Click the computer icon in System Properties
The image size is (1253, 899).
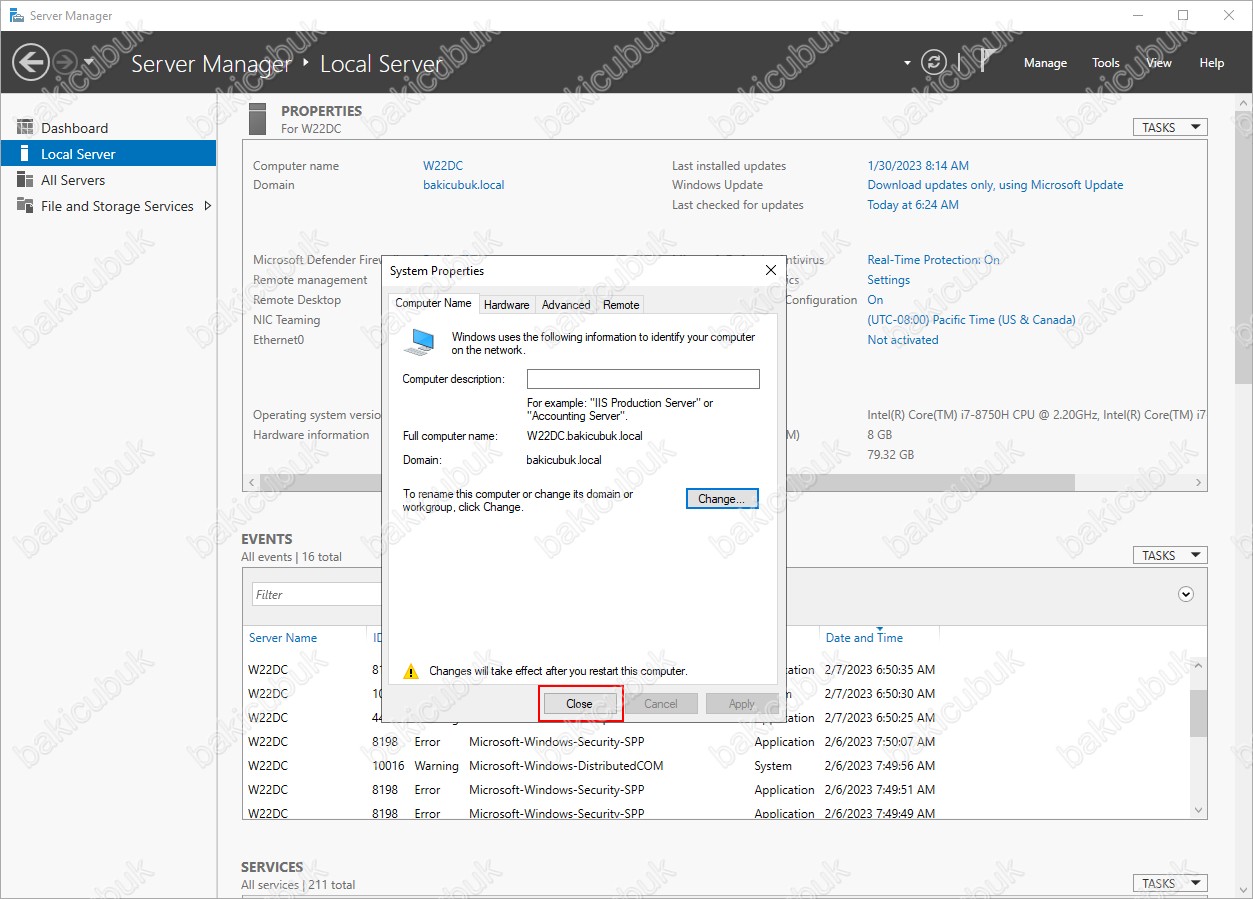419,342
